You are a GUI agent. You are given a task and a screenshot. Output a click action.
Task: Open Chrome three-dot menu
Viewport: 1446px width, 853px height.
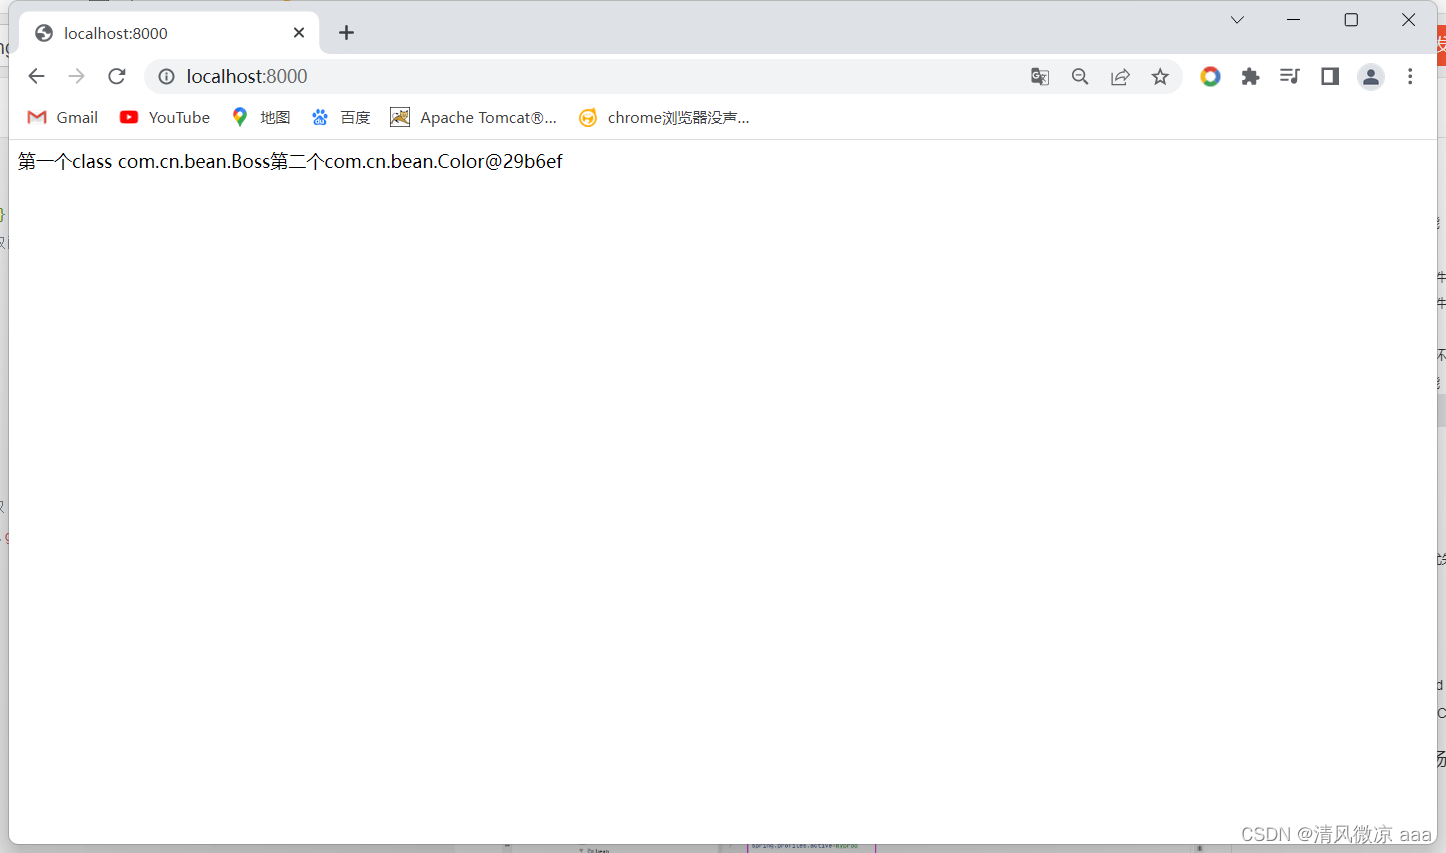[x=1410, y=77]
